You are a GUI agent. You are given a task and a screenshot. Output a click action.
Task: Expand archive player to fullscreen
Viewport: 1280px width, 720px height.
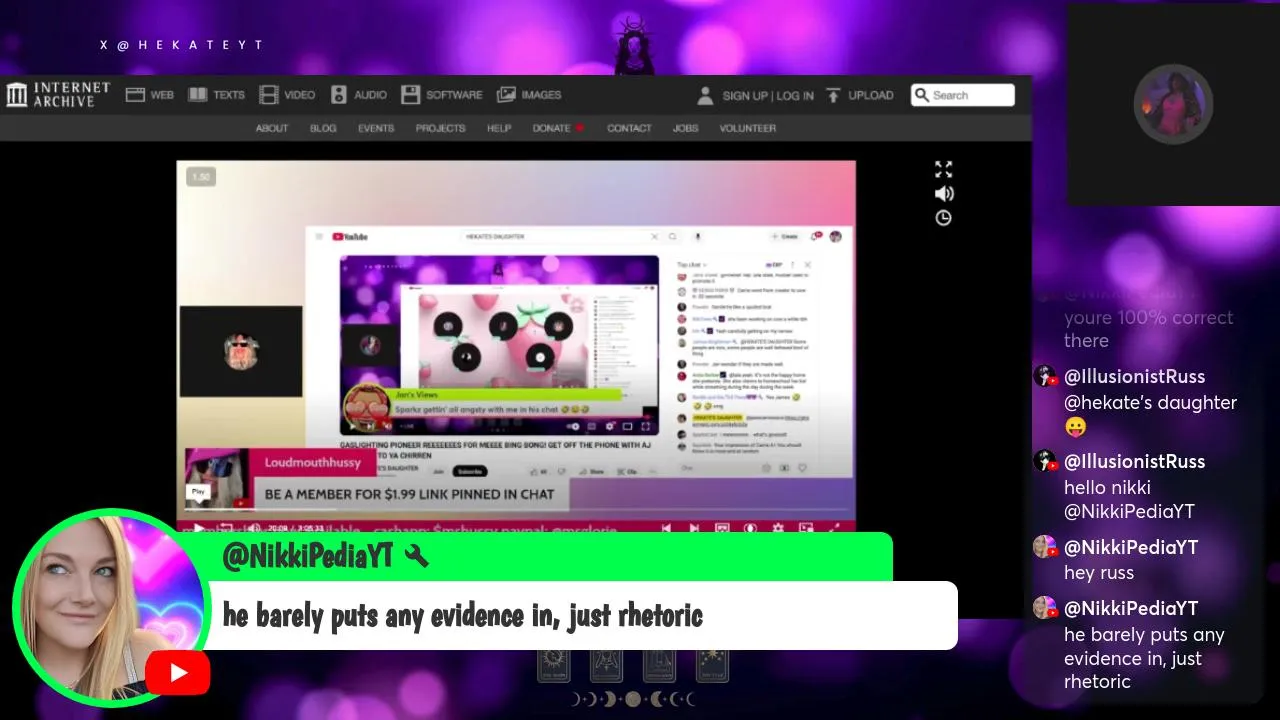[x=944, y=169]
